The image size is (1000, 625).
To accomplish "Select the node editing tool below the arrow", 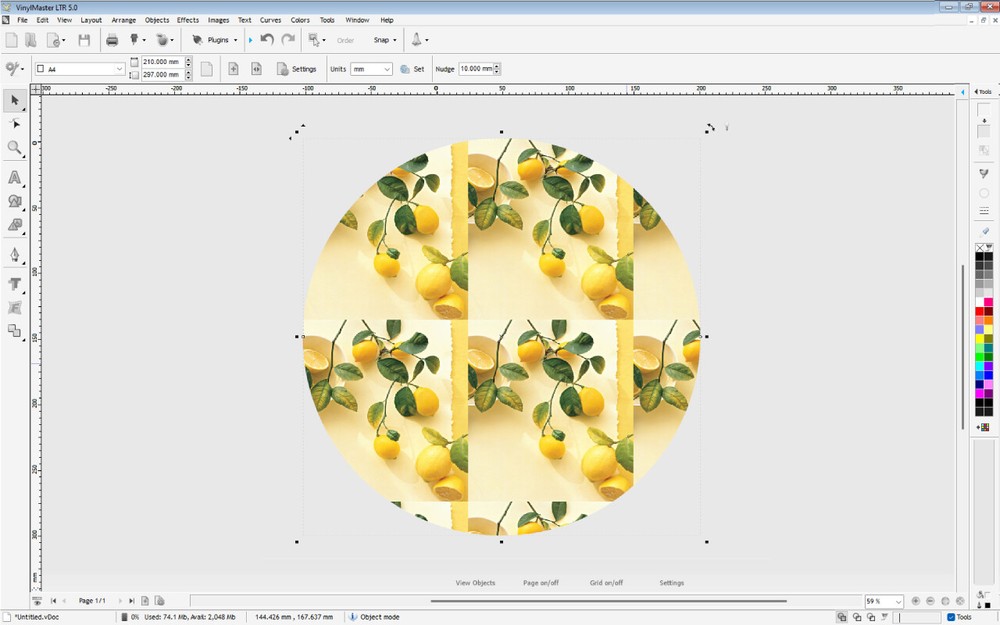I will click(x=14, y=124).
